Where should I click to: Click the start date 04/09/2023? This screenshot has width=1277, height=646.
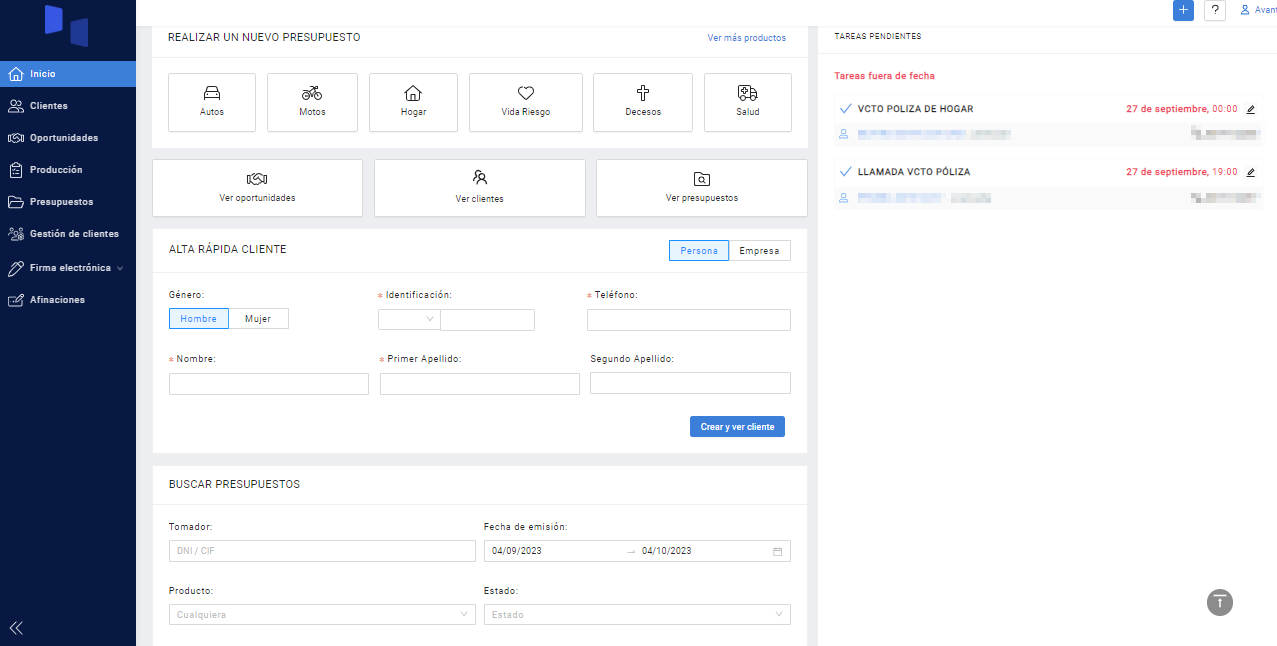point(517,551)
